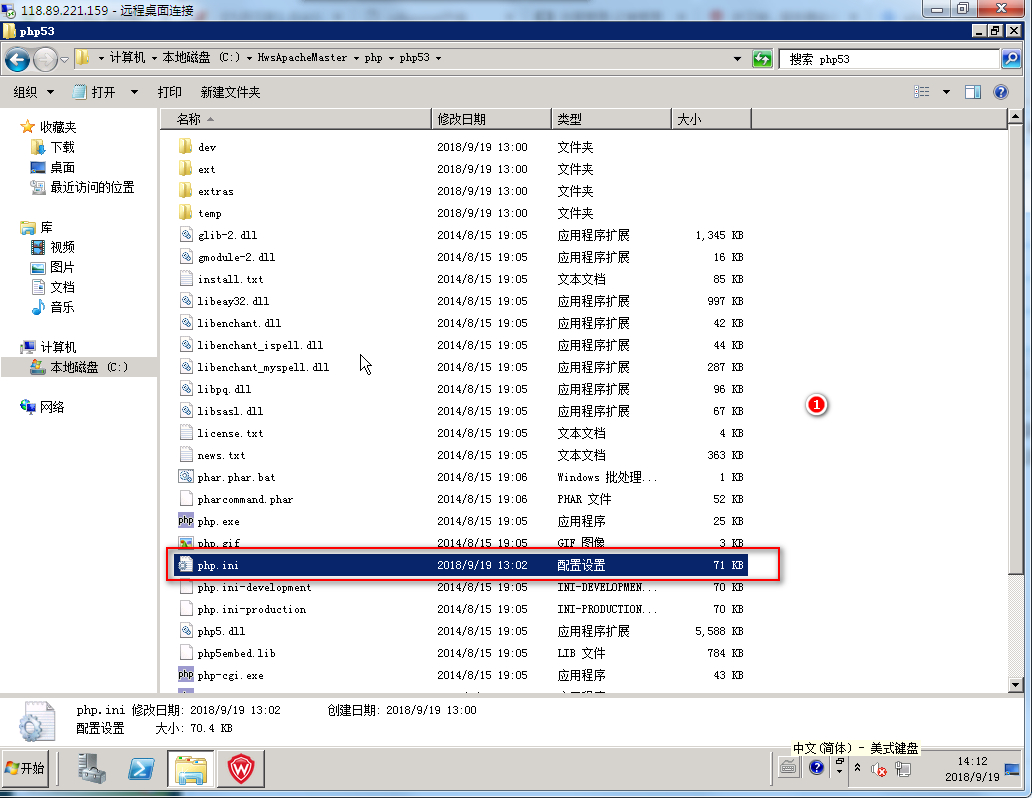Click 新建文件夹 to create a new folder
The image size is (1032, 798).
coord(230,92)
